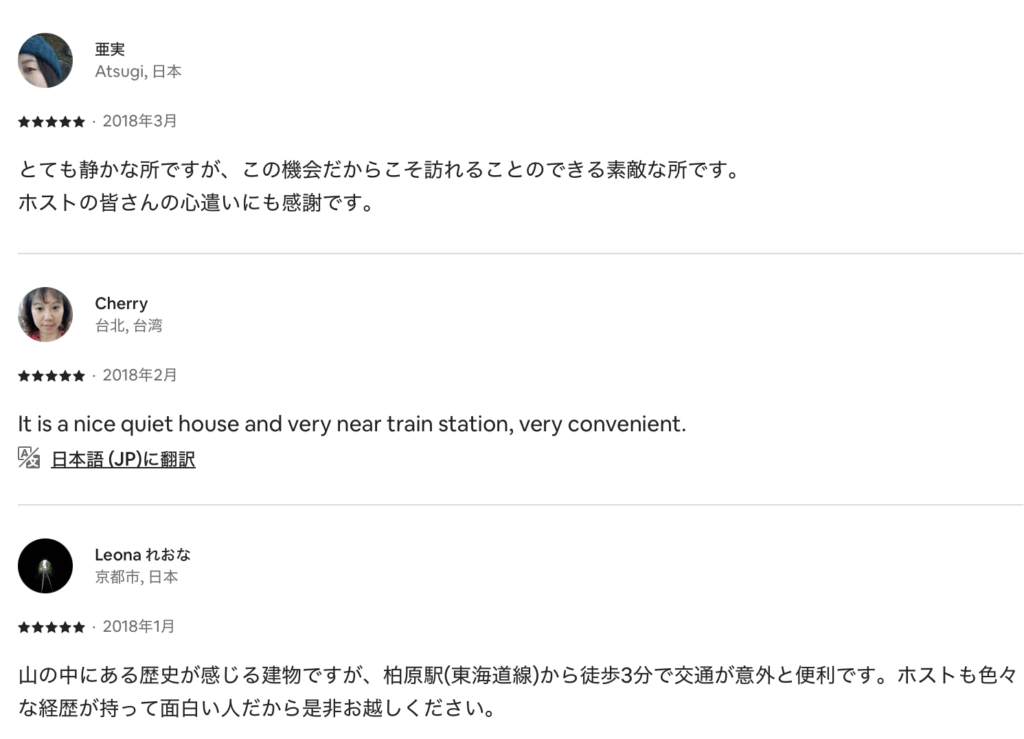Screen dimensions: 1024x739
Task: Click the translate icon beside Cherry's review
Action: (x=29, y=458)
